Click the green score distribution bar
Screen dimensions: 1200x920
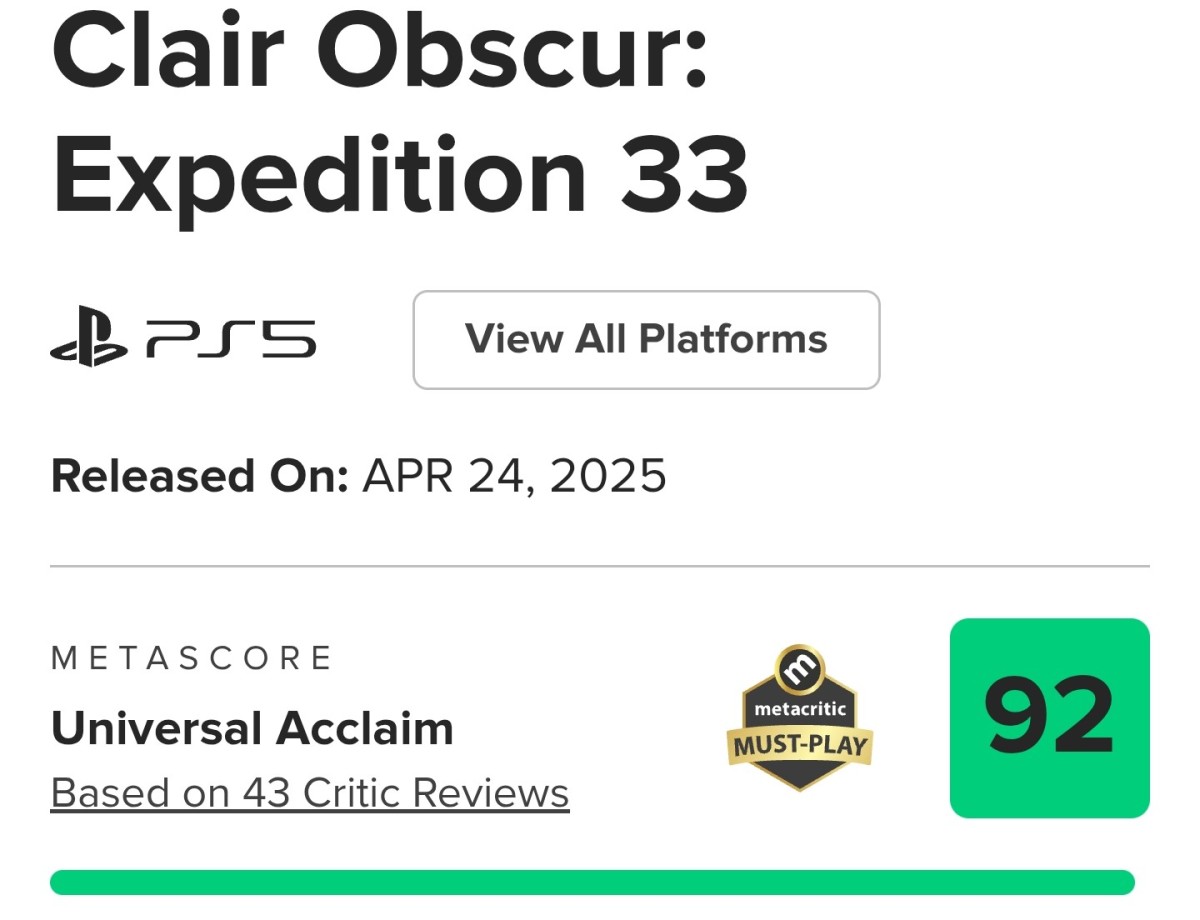tap(592, 882)
